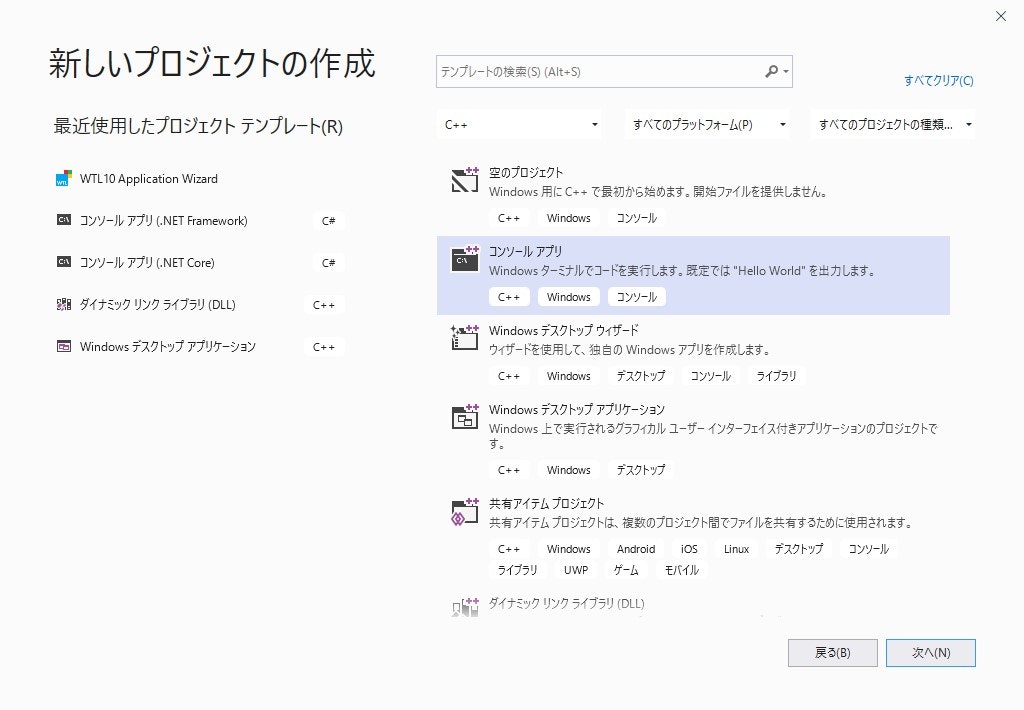The height and width of the screenshot is (710, 1024).
Task: Click the モバイル tag in 共有アイテム プロジェクト
Action: (682, 570)
